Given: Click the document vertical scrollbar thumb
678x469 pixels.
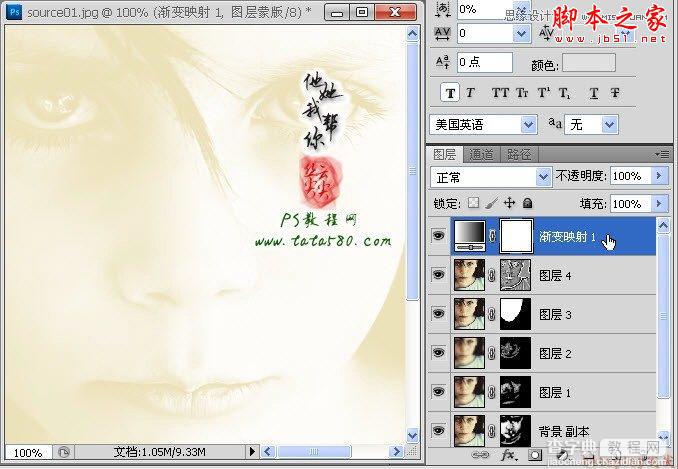Looking at the screenshot, I should [413, 172].
